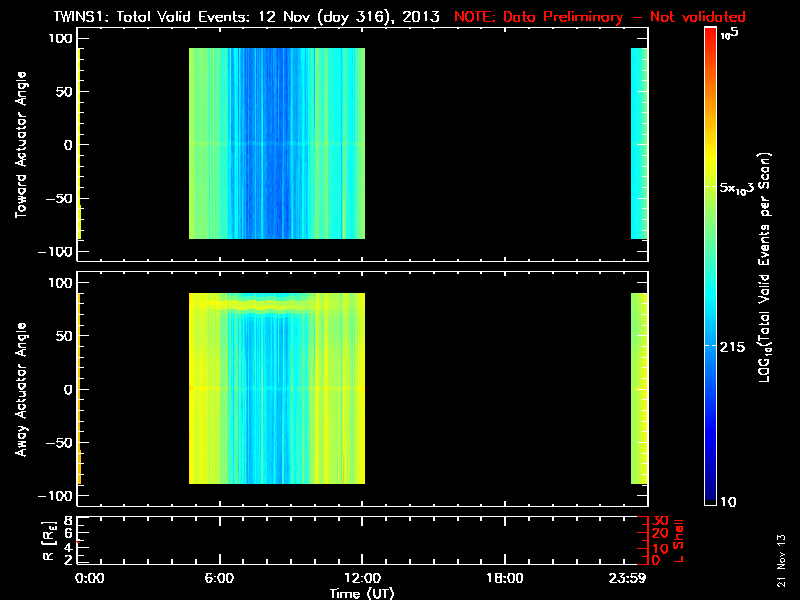
Task: Click the 'LOG10(Total Valid Events per Scan)' colorbar label
Action: pyautogui.click(x=765, y=267)
